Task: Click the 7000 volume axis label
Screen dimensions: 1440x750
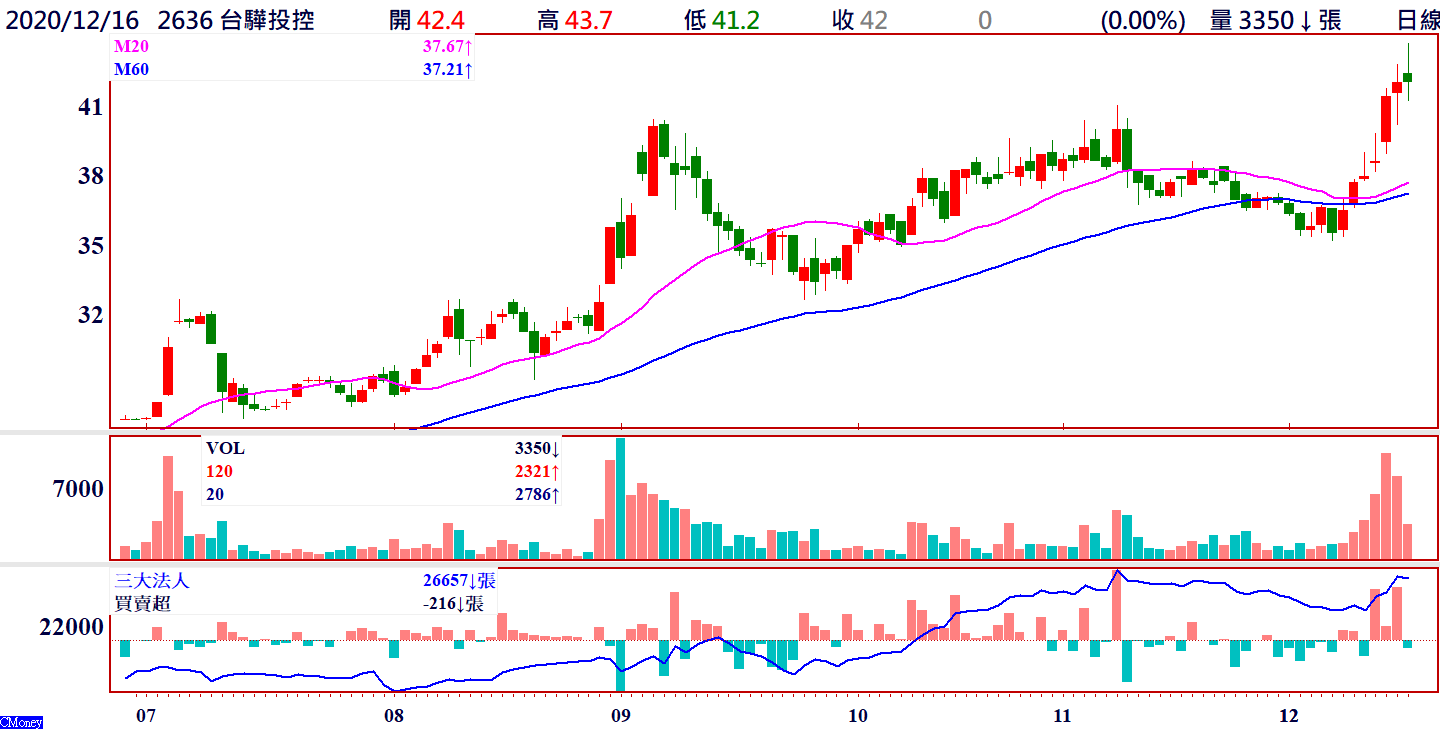Action: pos(78,490)
